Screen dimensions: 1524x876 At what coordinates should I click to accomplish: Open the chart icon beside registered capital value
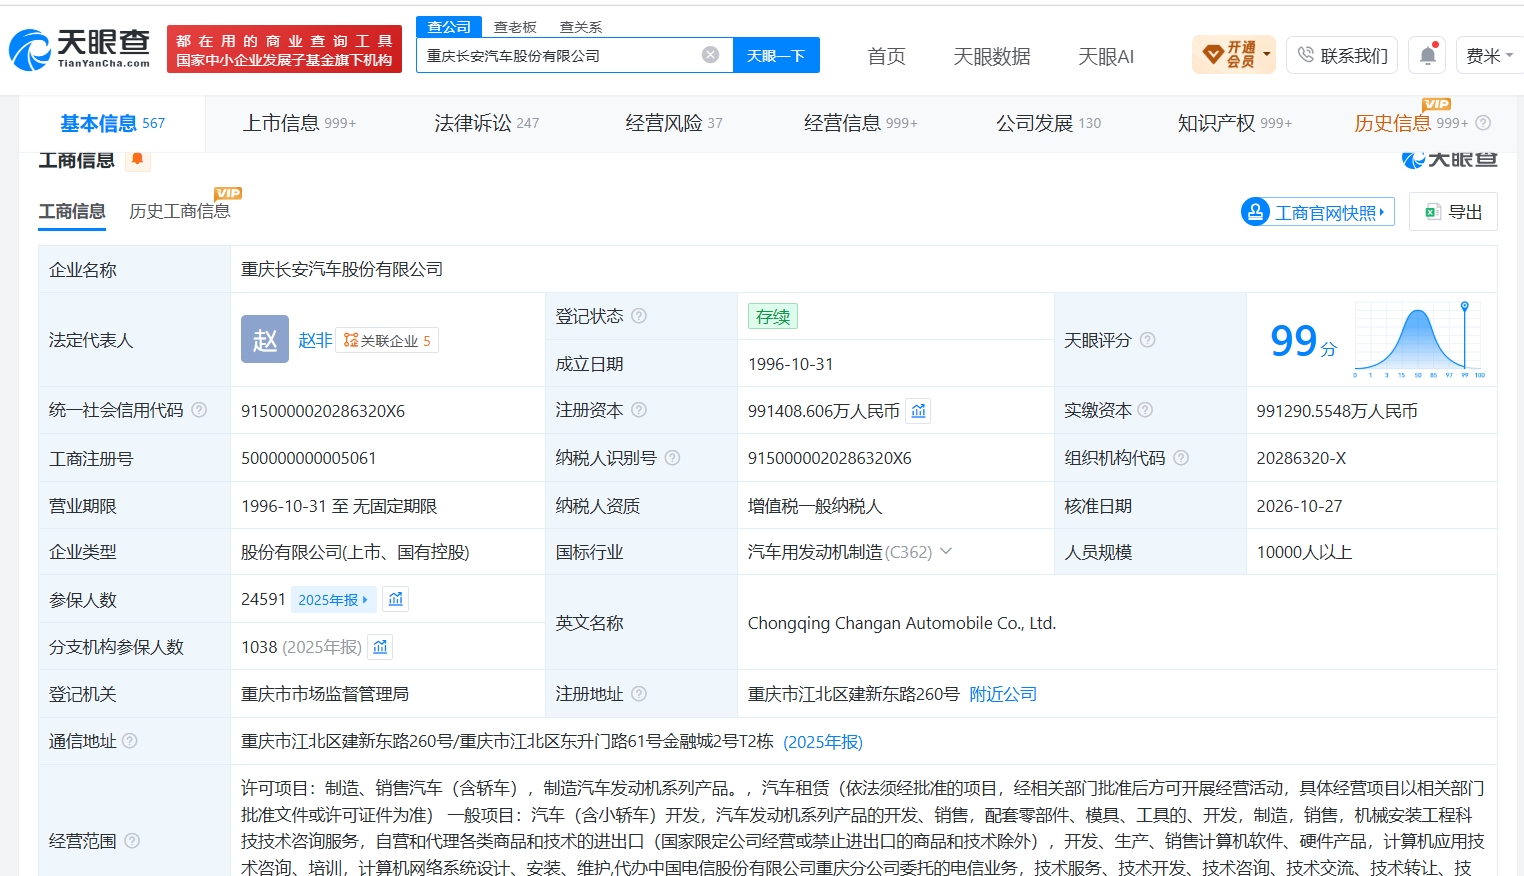point(918,411)
